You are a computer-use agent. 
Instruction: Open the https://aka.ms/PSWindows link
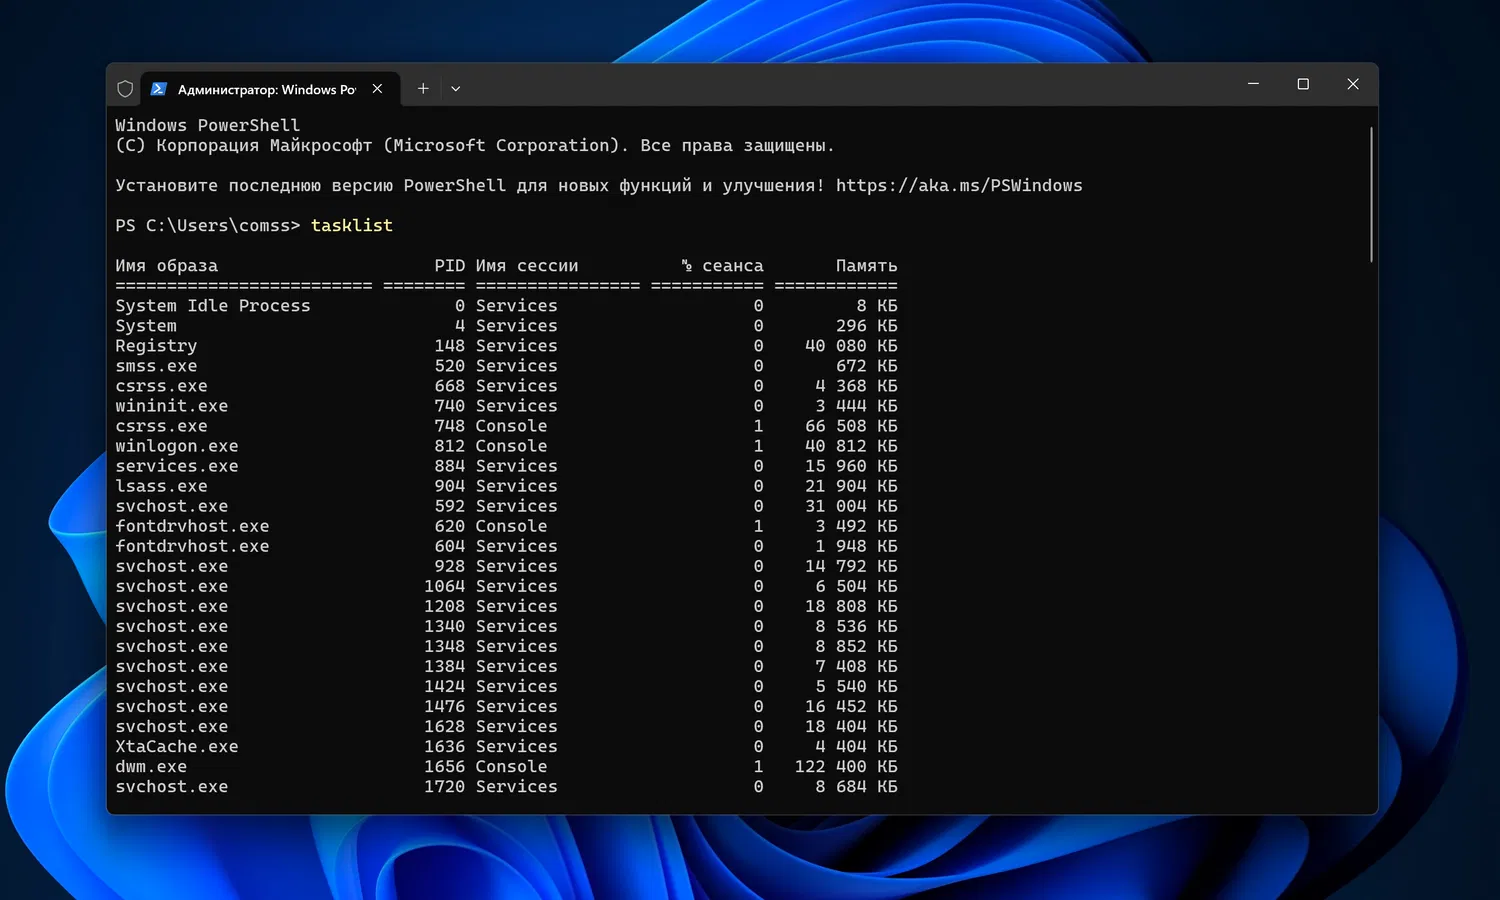click(959, 186)
